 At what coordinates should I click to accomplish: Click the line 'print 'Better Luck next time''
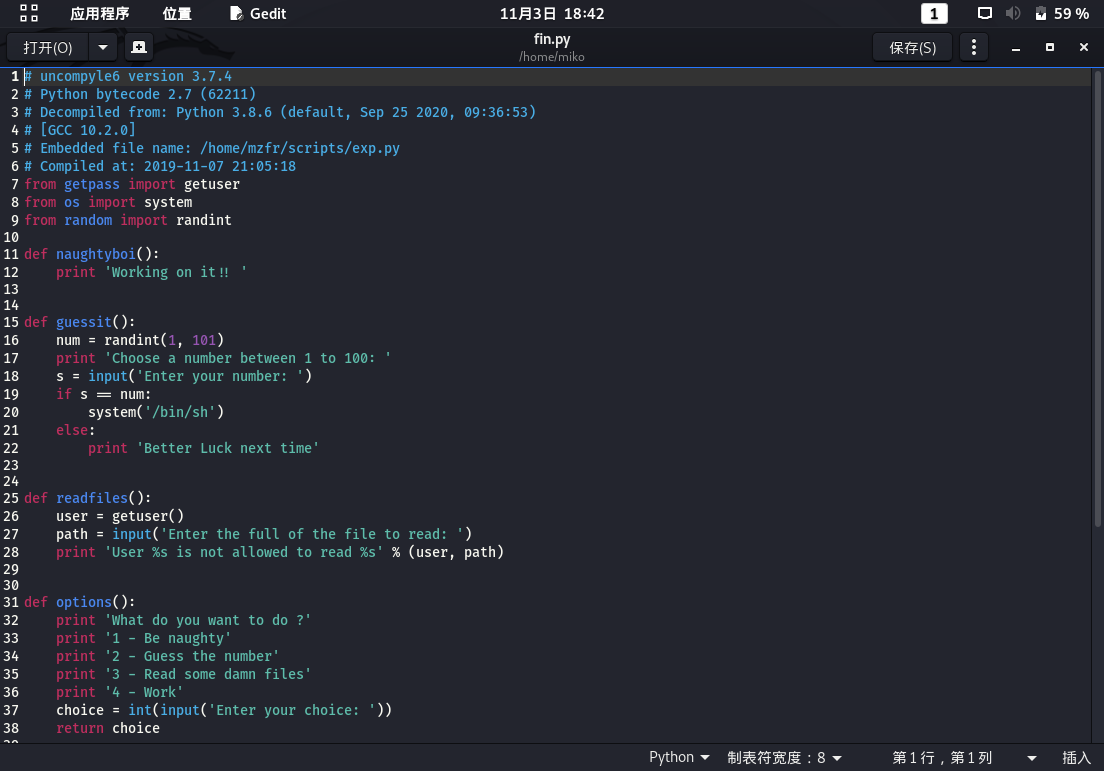tap(203, 448)
